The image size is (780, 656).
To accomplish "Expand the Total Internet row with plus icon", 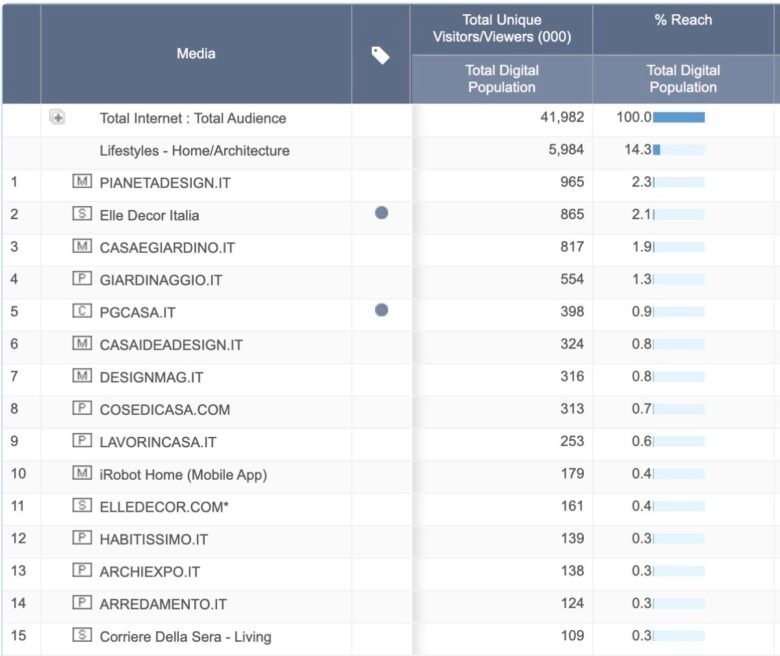I will [57, 117].
